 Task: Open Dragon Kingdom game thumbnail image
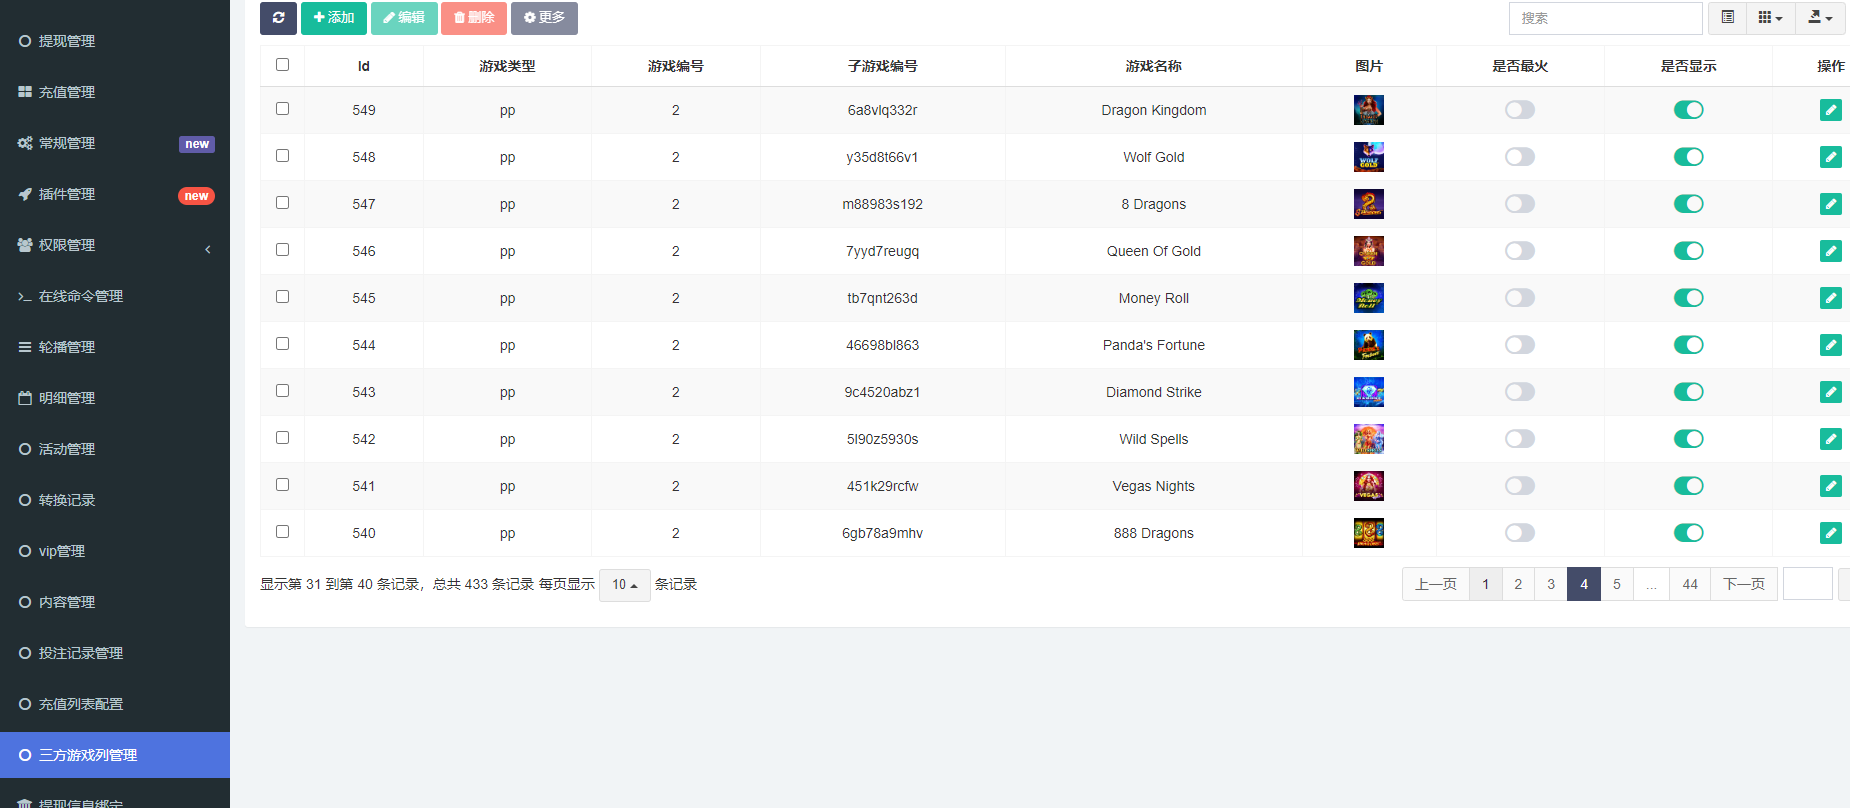click(1369, 110)
